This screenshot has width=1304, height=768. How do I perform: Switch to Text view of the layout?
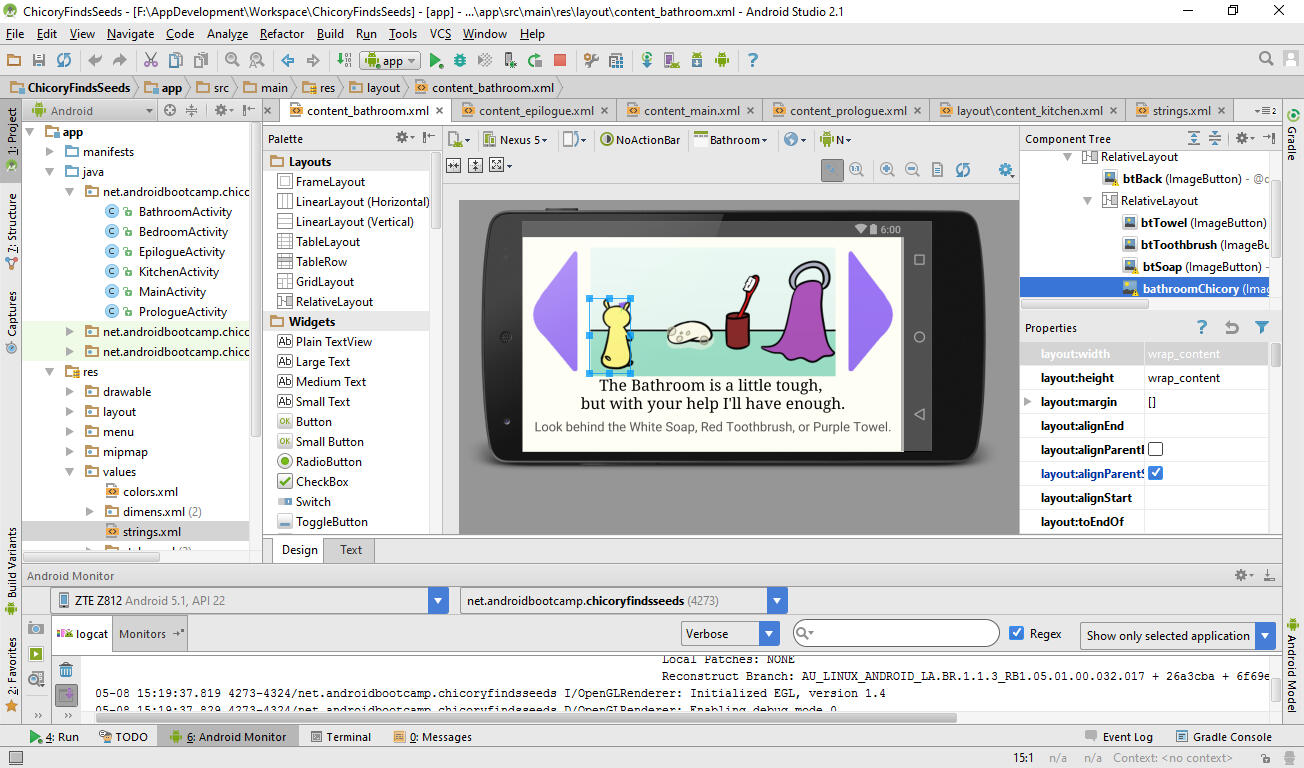[x=349, y=549]
